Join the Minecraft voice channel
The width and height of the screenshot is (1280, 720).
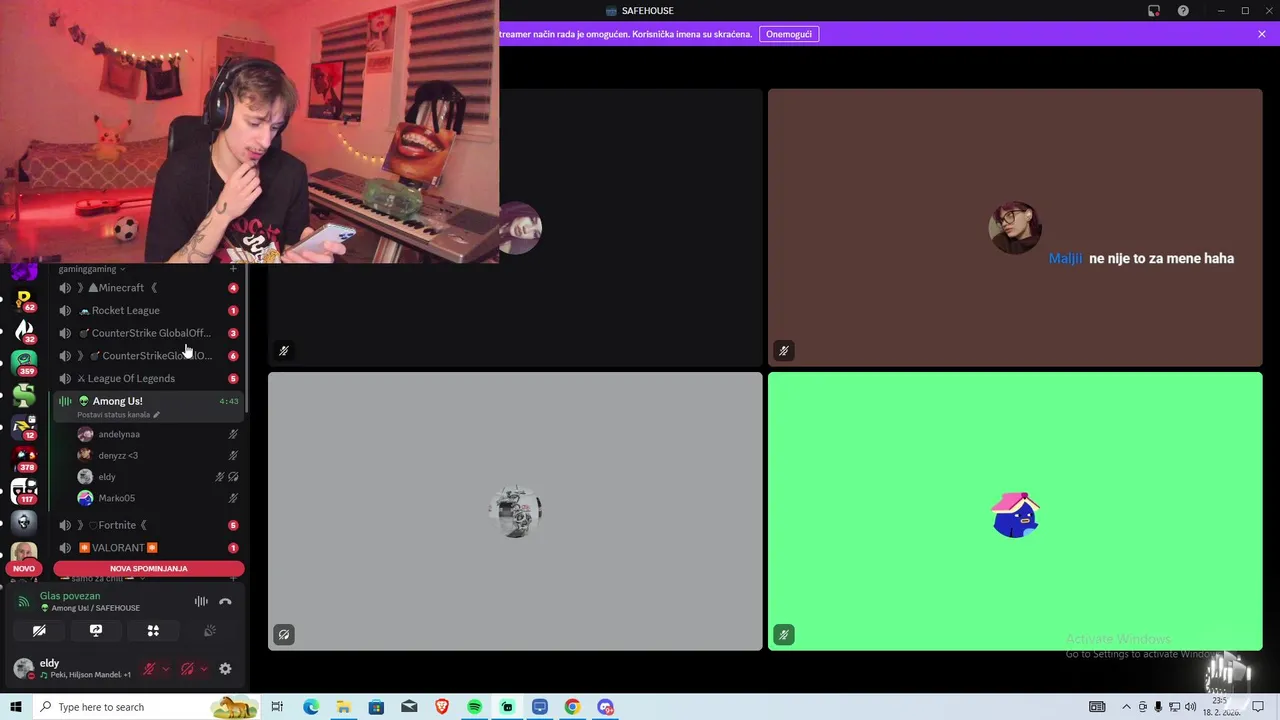[x=148, y=288]
